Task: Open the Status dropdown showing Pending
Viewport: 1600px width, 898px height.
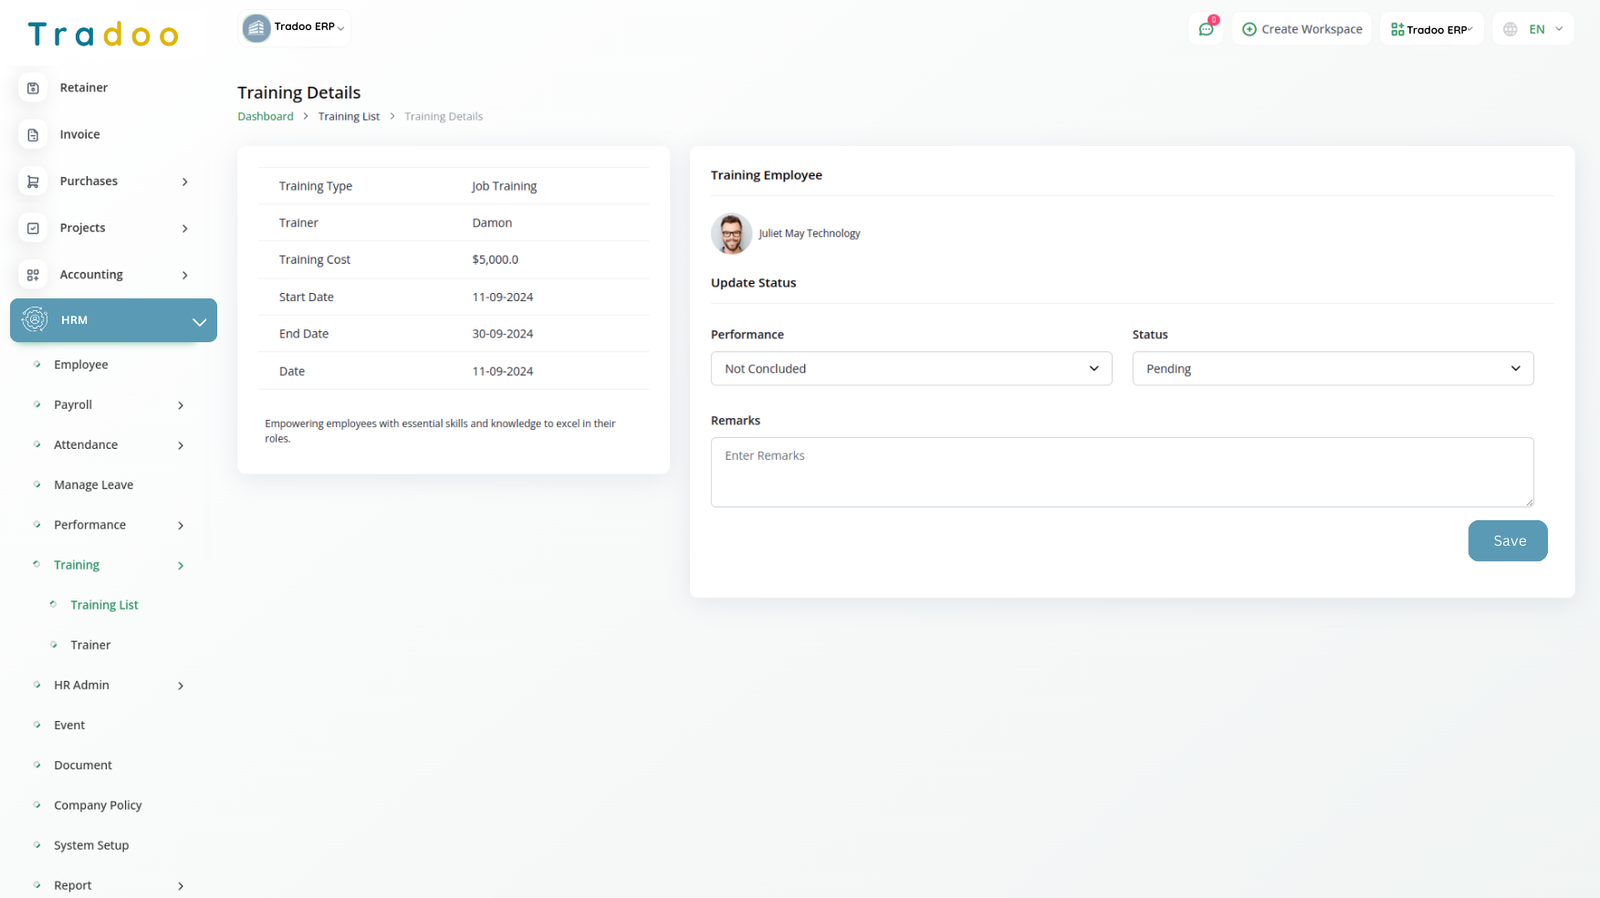Action: [x=1332, y=369]
